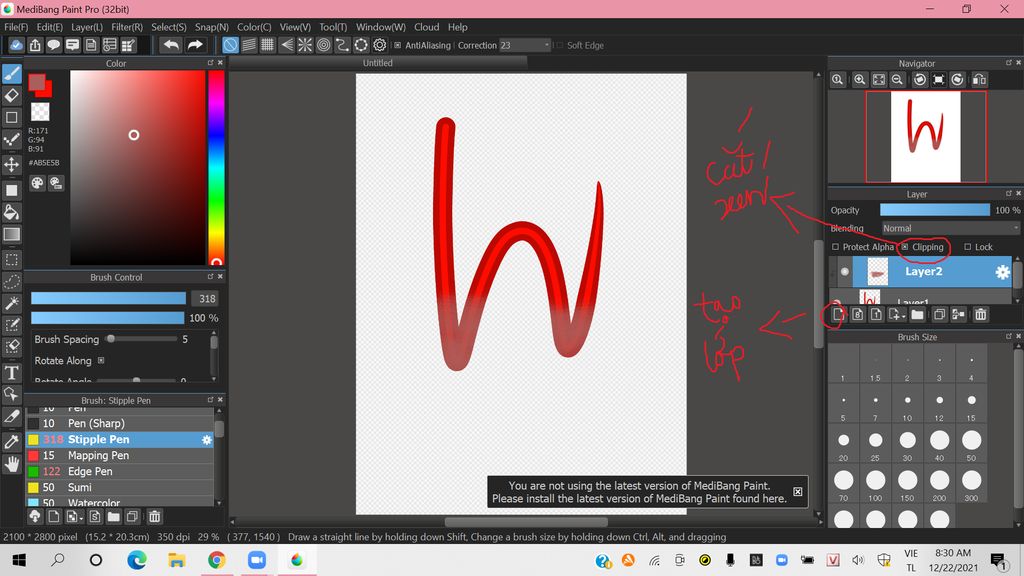Select the Lasso tool
The image size is (1024, 576).
(x=12, y=281)
